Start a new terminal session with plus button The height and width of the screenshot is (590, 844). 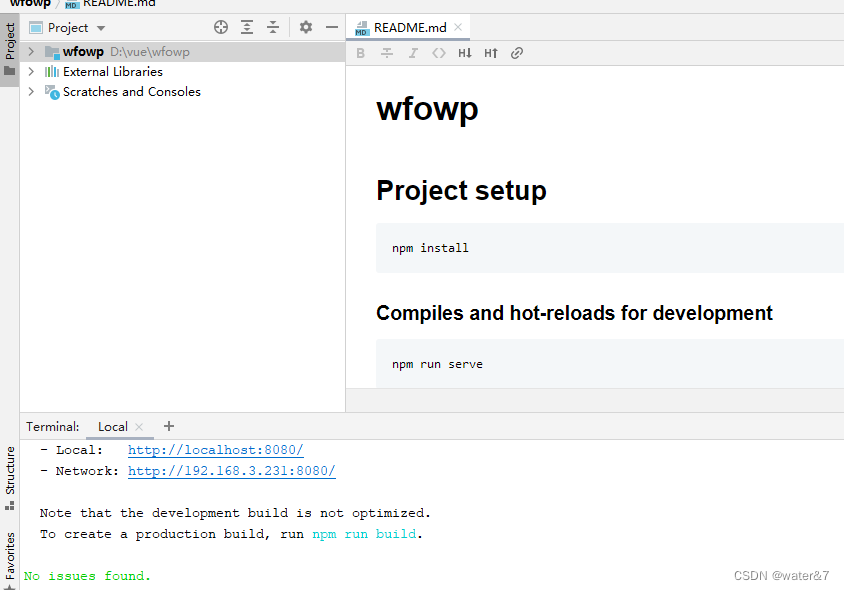coord(168,426)
